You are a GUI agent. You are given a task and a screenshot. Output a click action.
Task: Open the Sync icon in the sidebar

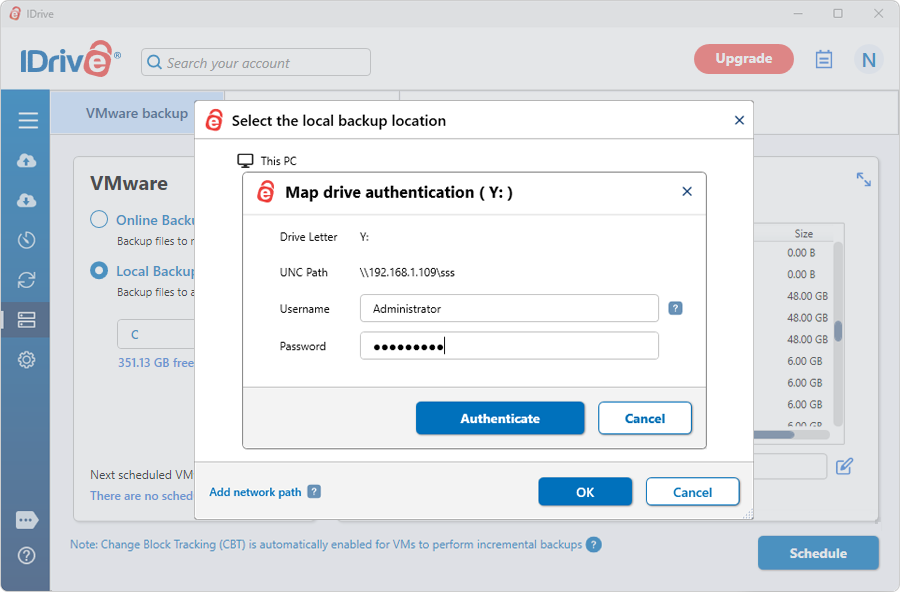click(x=27, y=280)
